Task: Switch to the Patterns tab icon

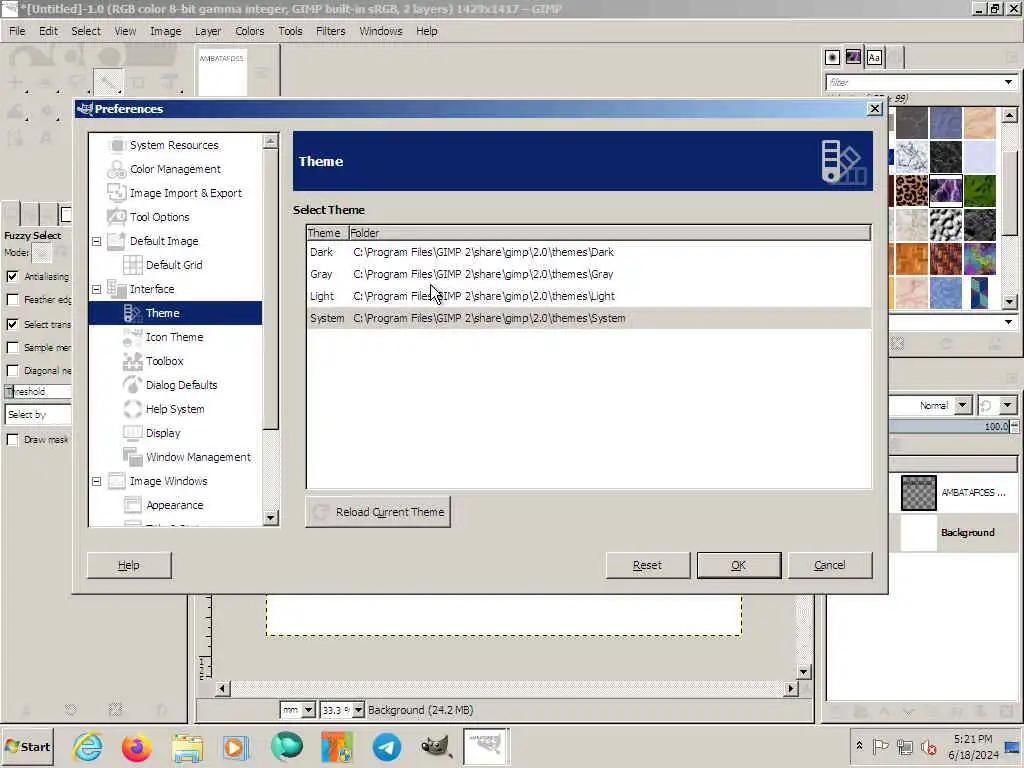Action: (x=853, y=57)
